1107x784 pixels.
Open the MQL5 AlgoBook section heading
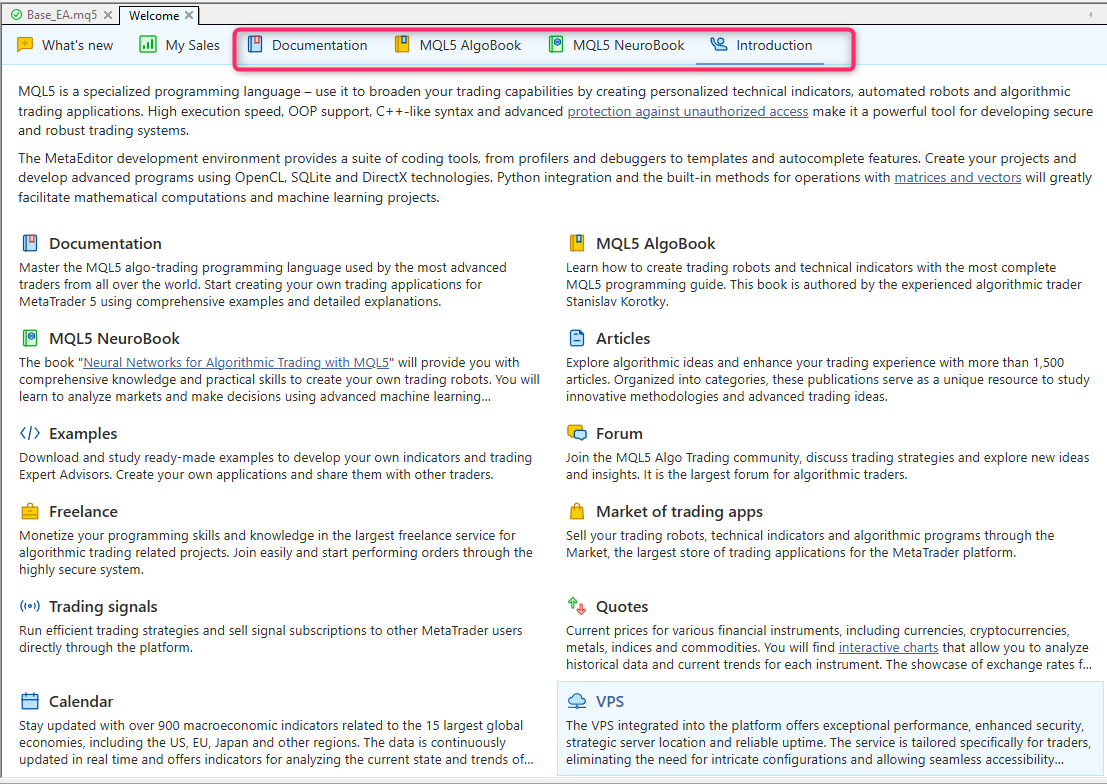point(655,244)
